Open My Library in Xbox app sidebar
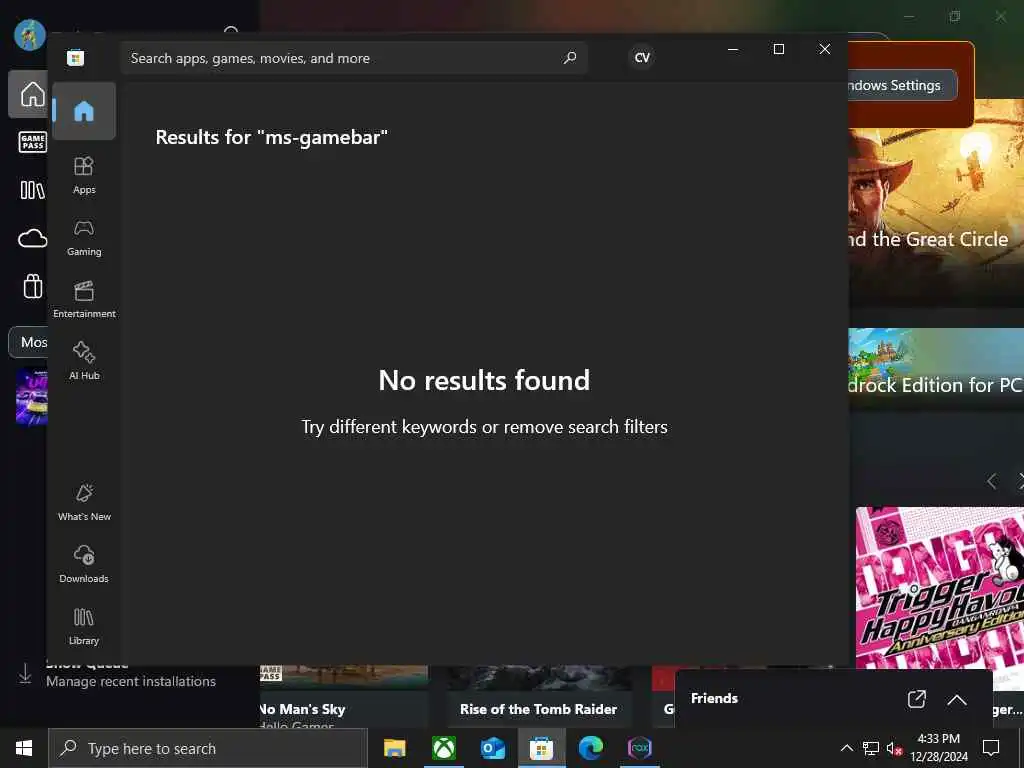 [x=33, y=190]
